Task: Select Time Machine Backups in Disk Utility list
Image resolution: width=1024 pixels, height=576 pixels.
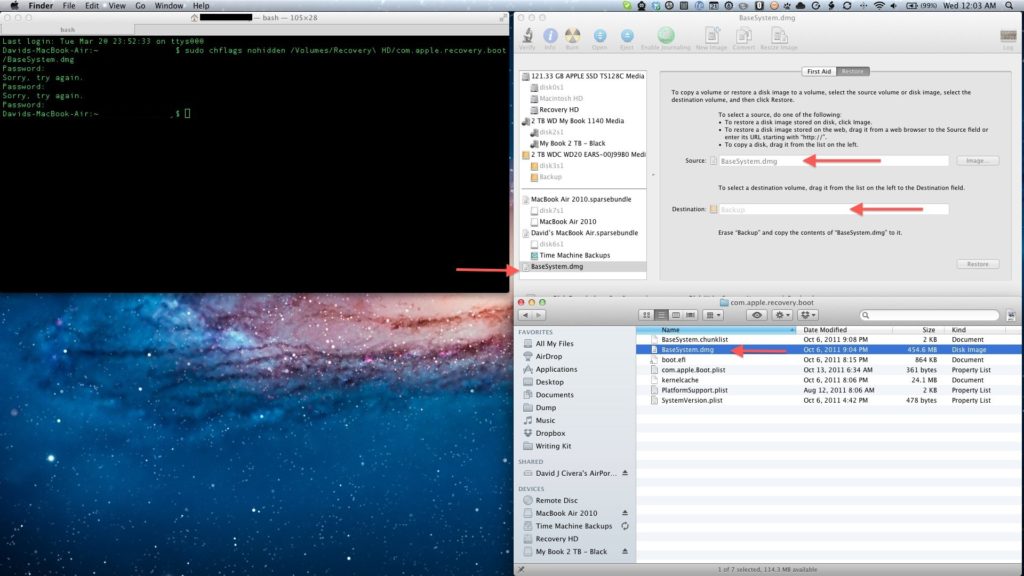Action: tap(574, 255)
